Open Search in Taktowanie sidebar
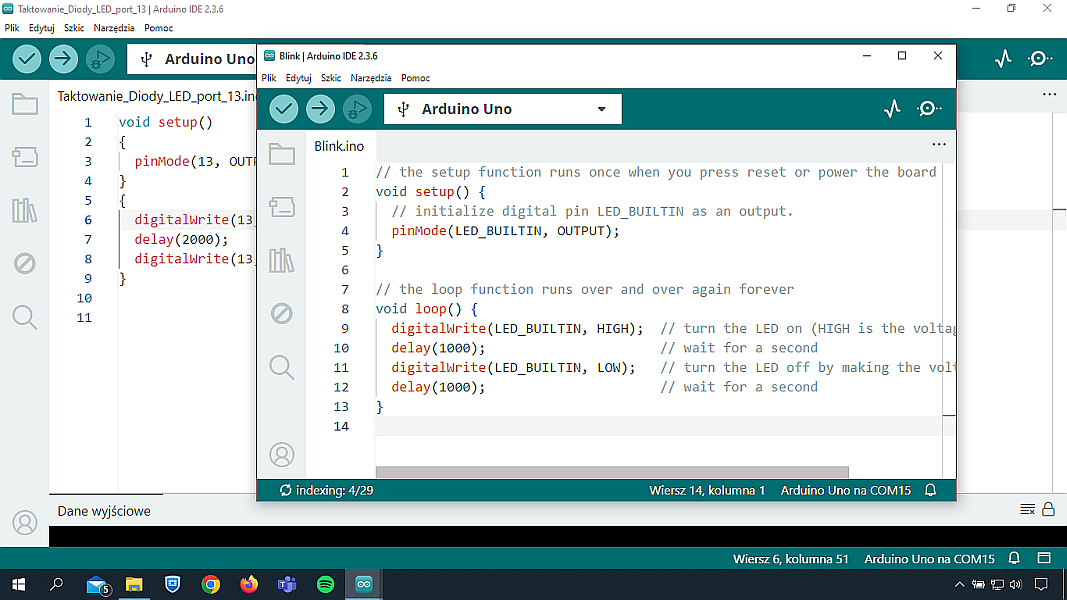 (25, 317)
